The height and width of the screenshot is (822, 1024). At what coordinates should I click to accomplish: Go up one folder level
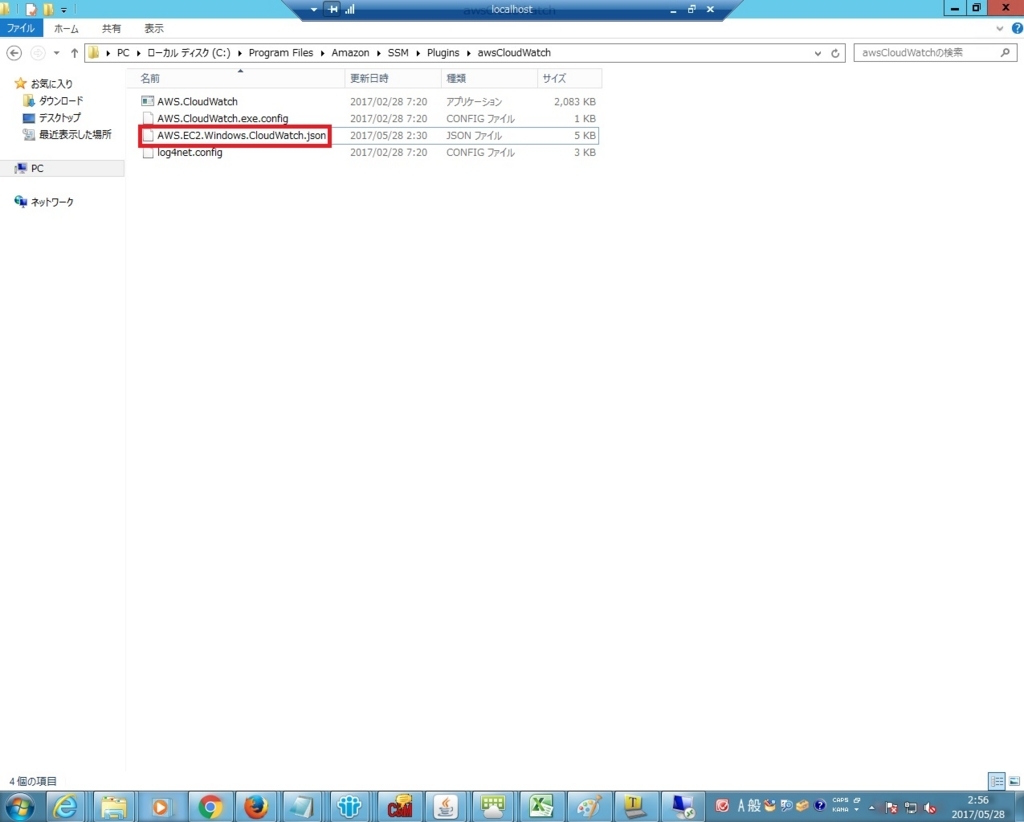click(x=74, y=53)
